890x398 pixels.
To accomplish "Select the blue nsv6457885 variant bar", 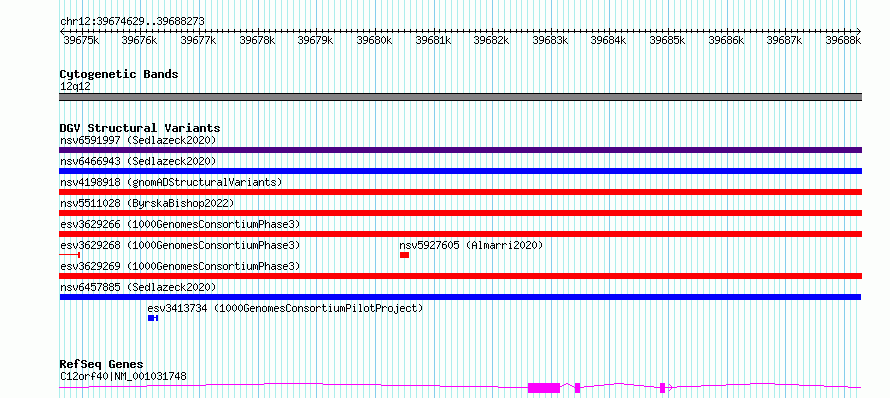I will click(x=460, y=297).
